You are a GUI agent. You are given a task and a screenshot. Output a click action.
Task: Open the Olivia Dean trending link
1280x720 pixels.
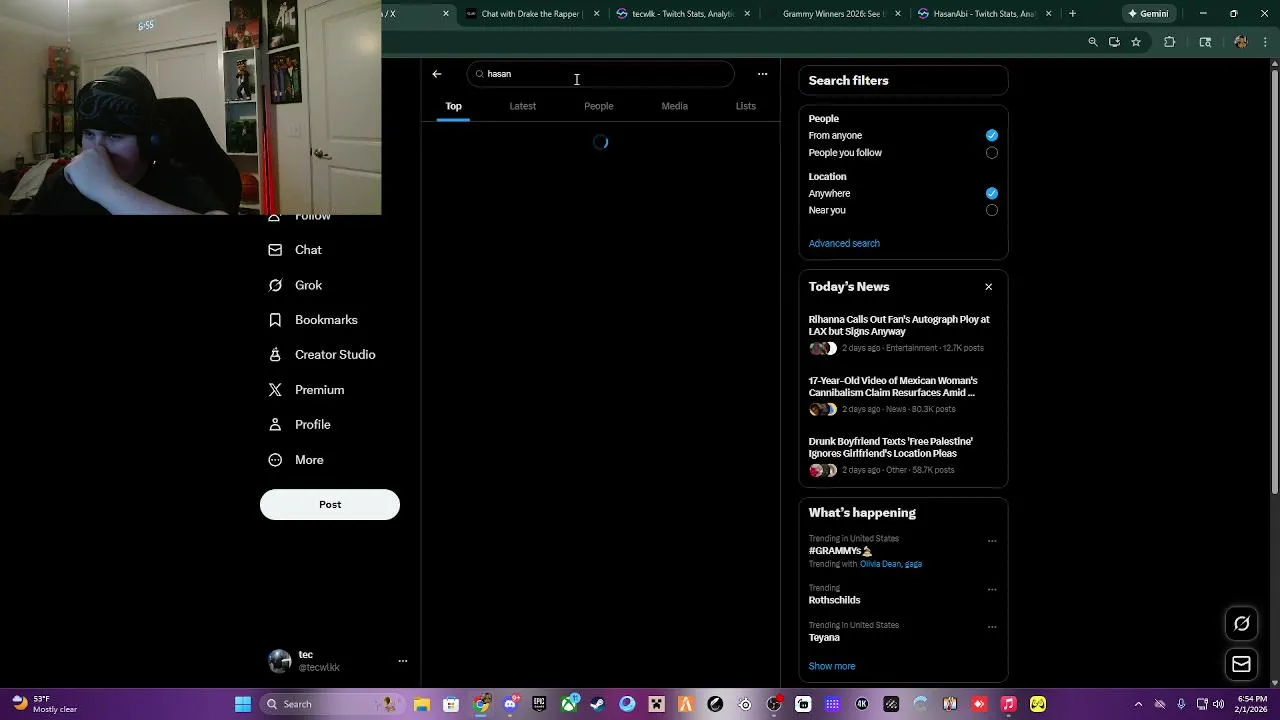(880, 564)
